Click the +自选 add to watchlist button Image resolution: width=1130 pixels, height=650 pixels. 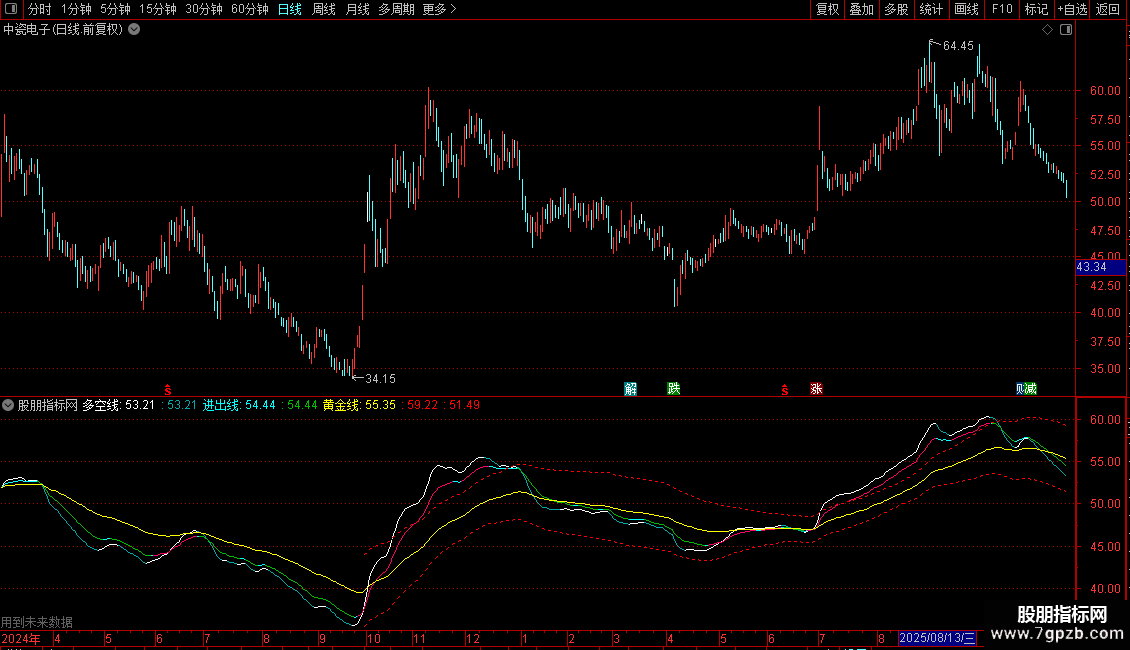[x=1071, y=10]
